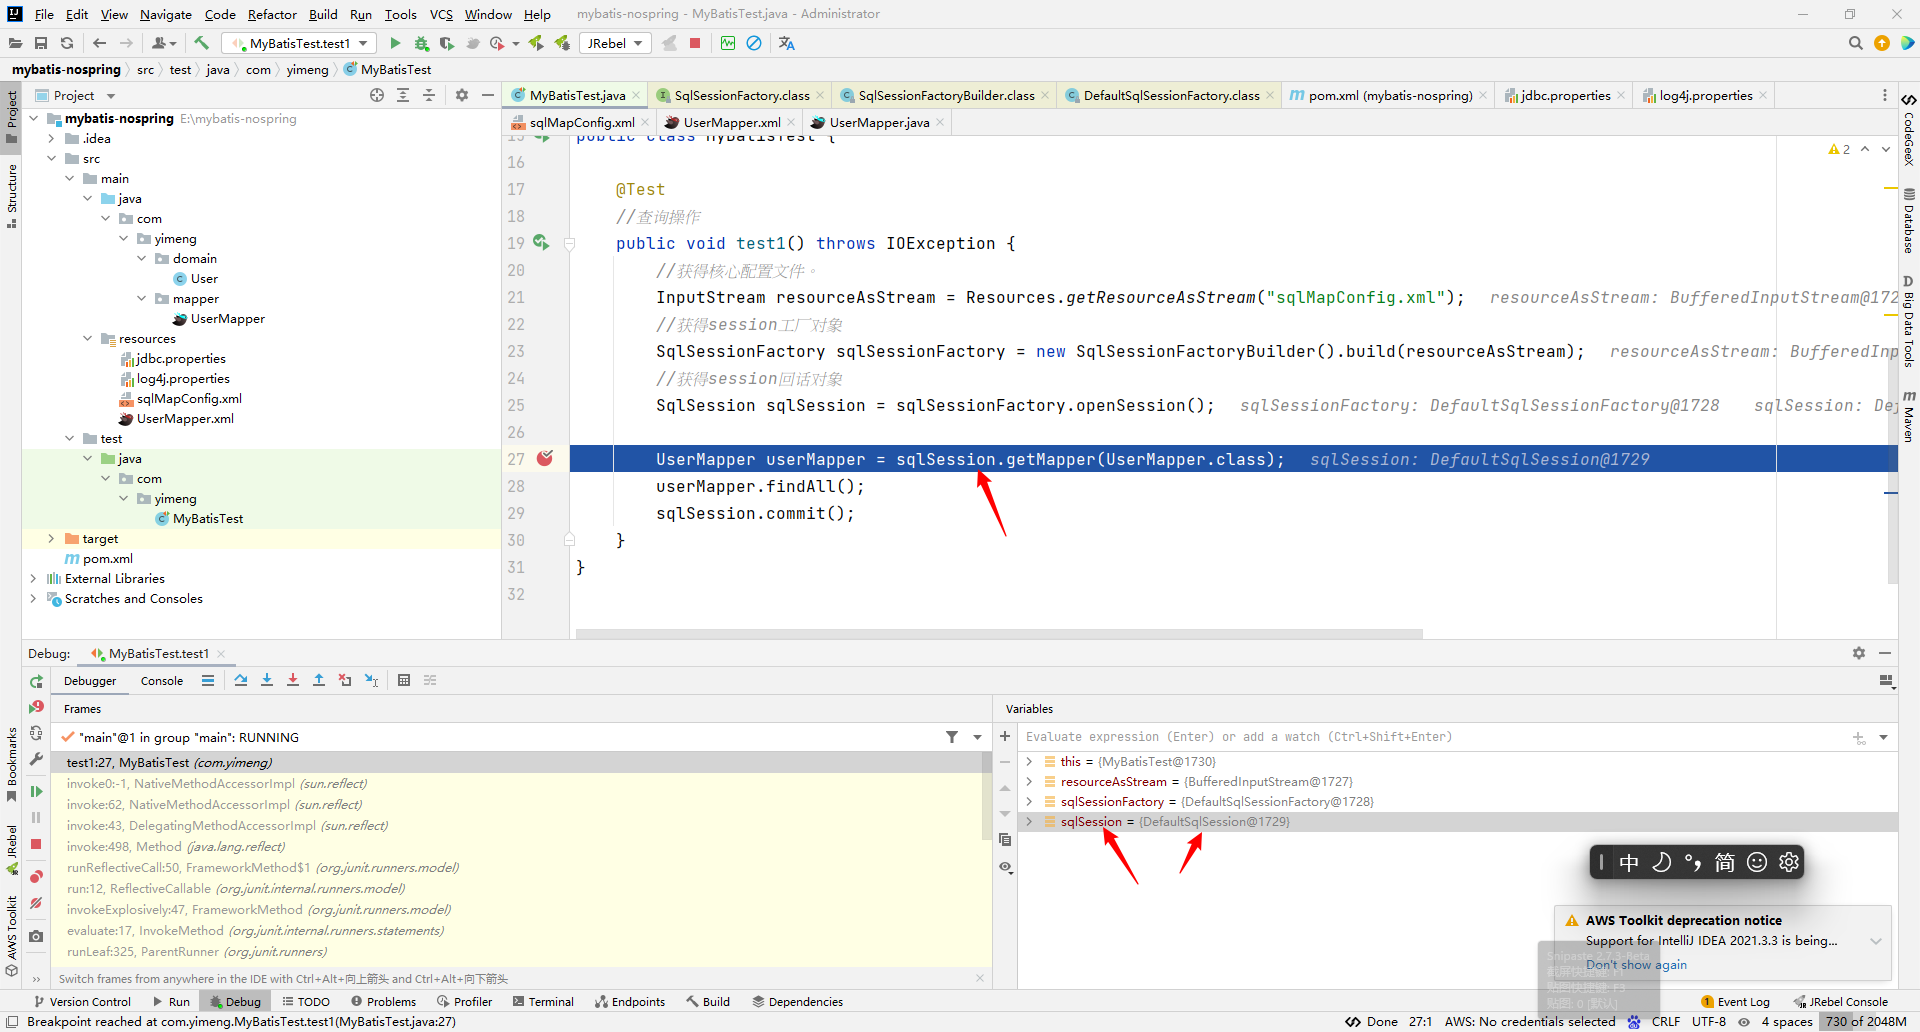
Task: Click the Resume Program icon in the debug sidebar
Action: [x=36, y=791]
